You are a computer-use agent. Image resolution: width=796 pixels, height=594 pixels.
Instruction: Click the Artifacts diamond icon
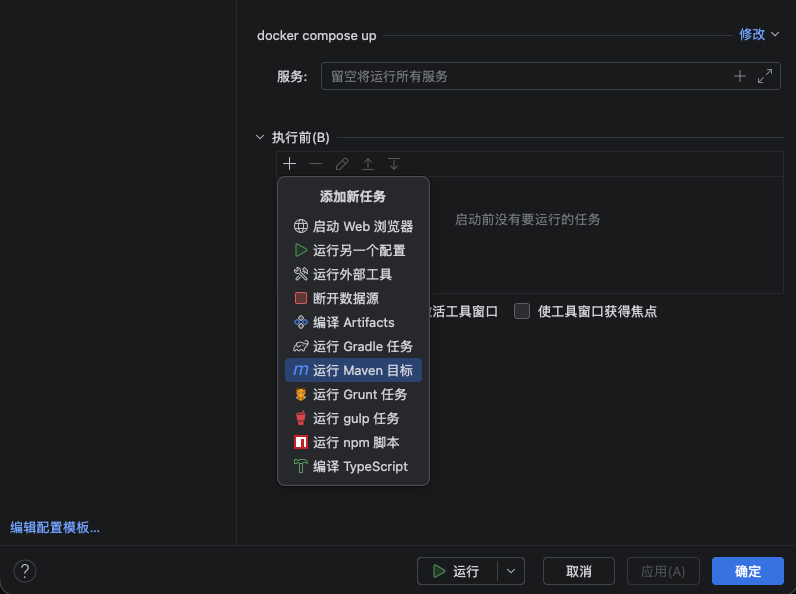click(x=301, y=322)
